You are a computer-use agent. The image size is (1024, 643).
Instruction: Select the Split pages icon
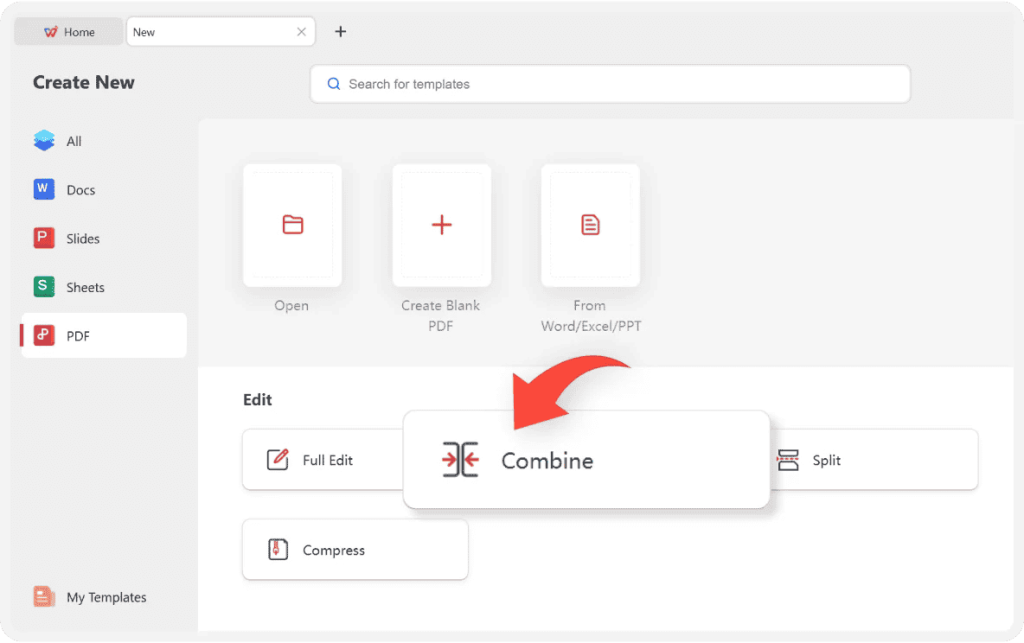[x=788, y=460]
